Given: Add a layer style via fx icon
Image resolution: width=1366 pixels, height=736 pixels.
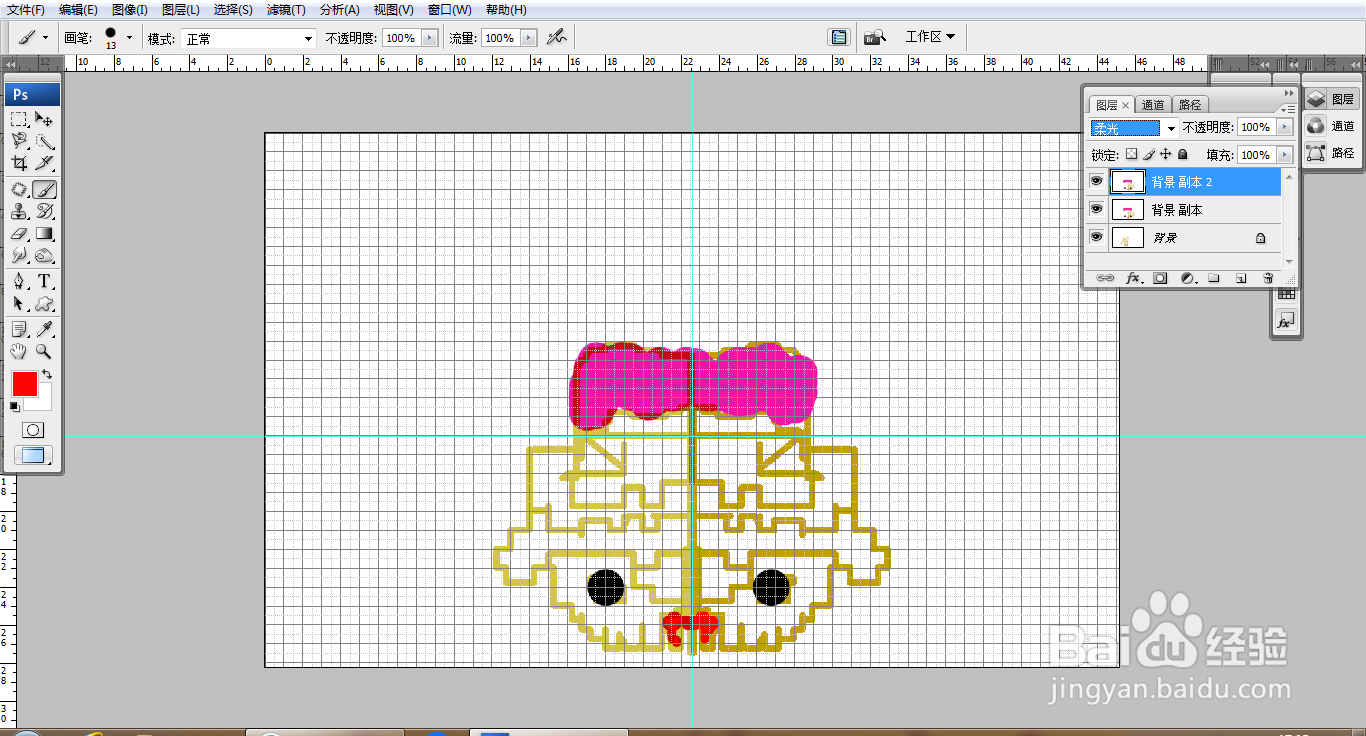Looking at the screenshot, I should (x=1133, y=278).
